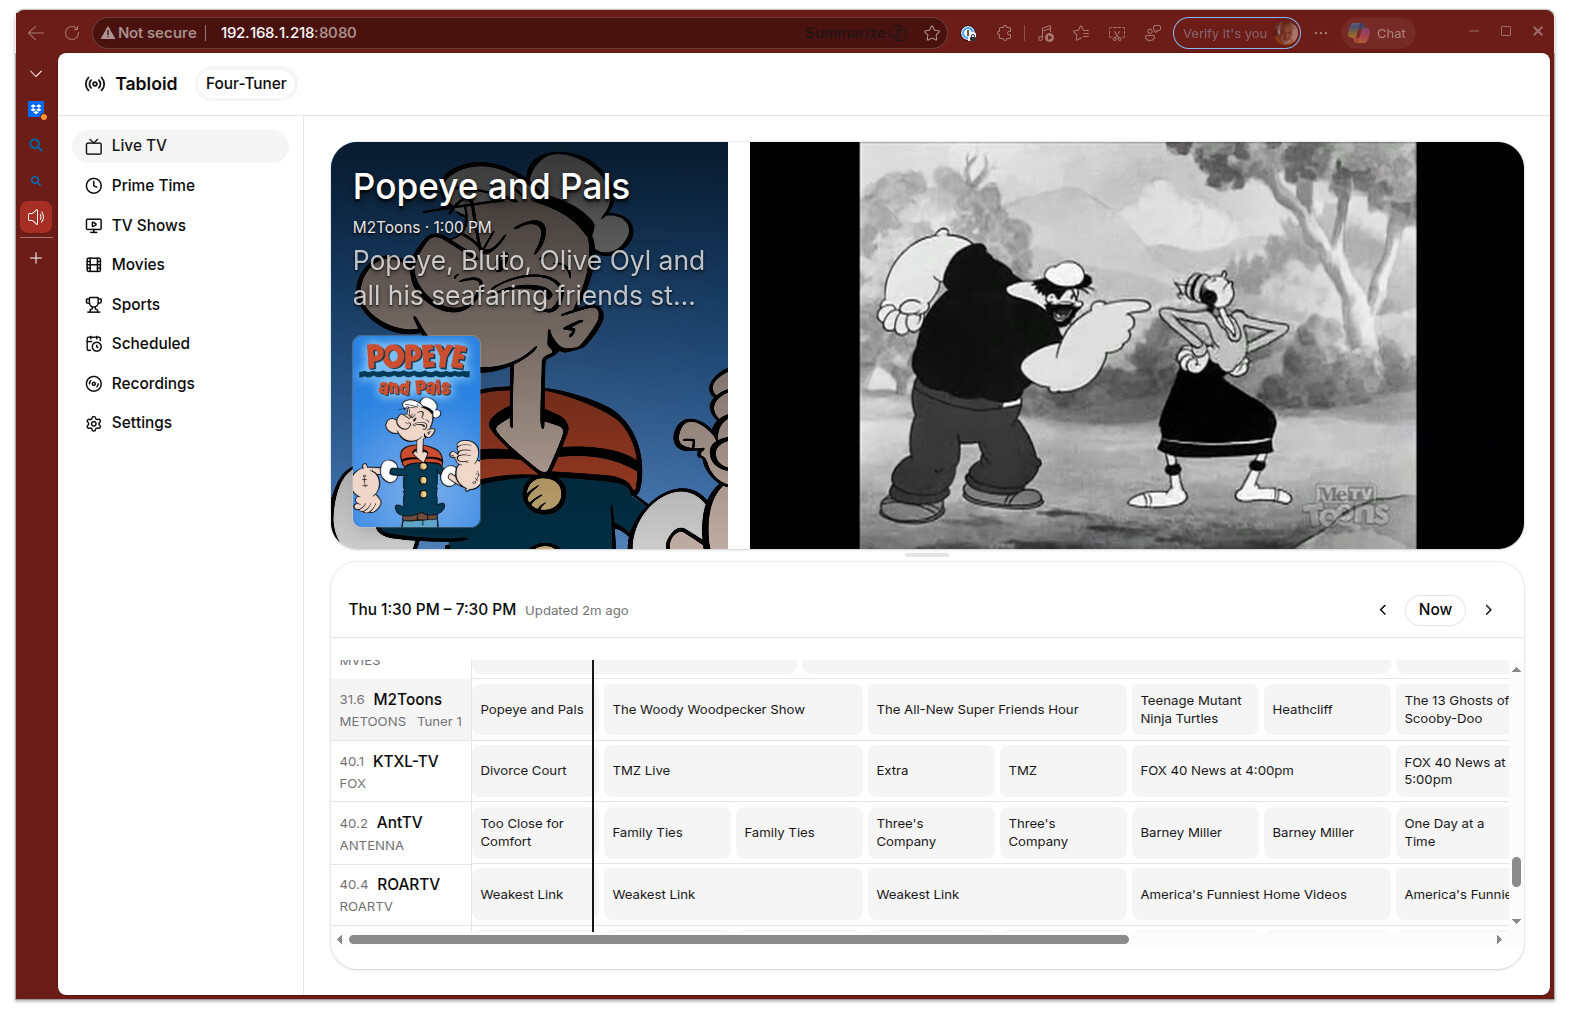Click the Sports trophy icon

(x=94, y=305)
